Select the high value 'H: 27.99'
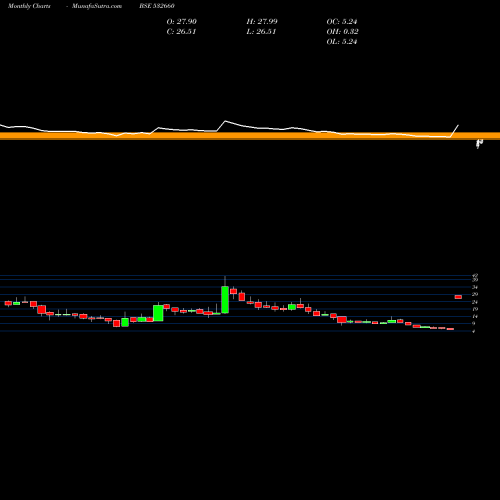Viewport: 500px width, 500px height. click(262, 22)
